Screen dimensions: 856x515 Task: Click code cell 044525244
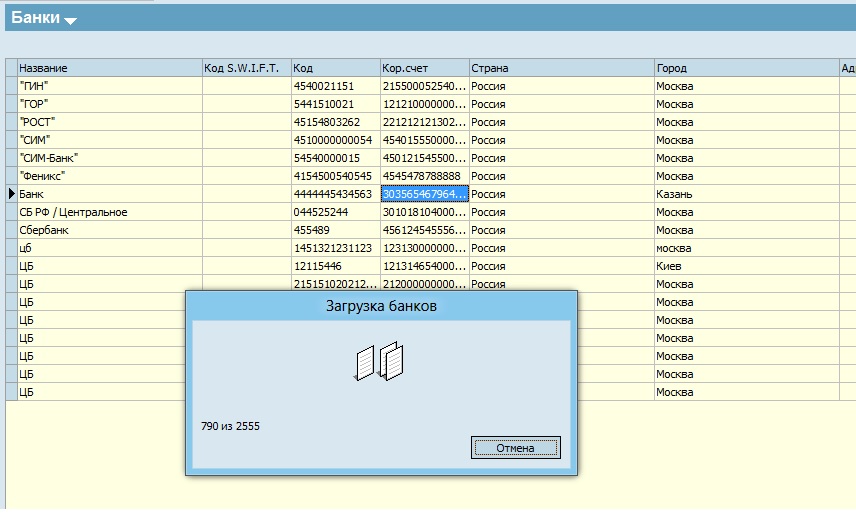pyautogui.click(x=336, y=212)
